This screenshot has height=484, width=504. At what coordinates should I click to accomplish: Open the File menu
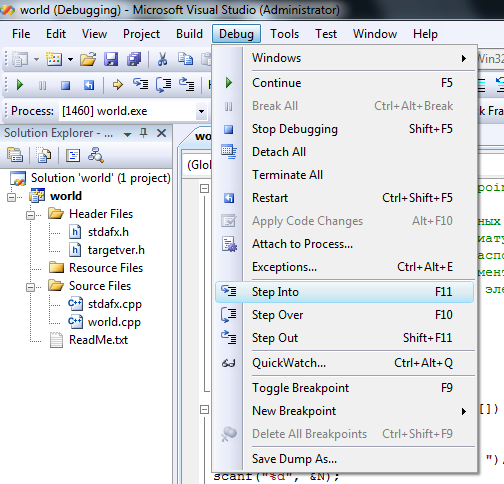[21, 34]
